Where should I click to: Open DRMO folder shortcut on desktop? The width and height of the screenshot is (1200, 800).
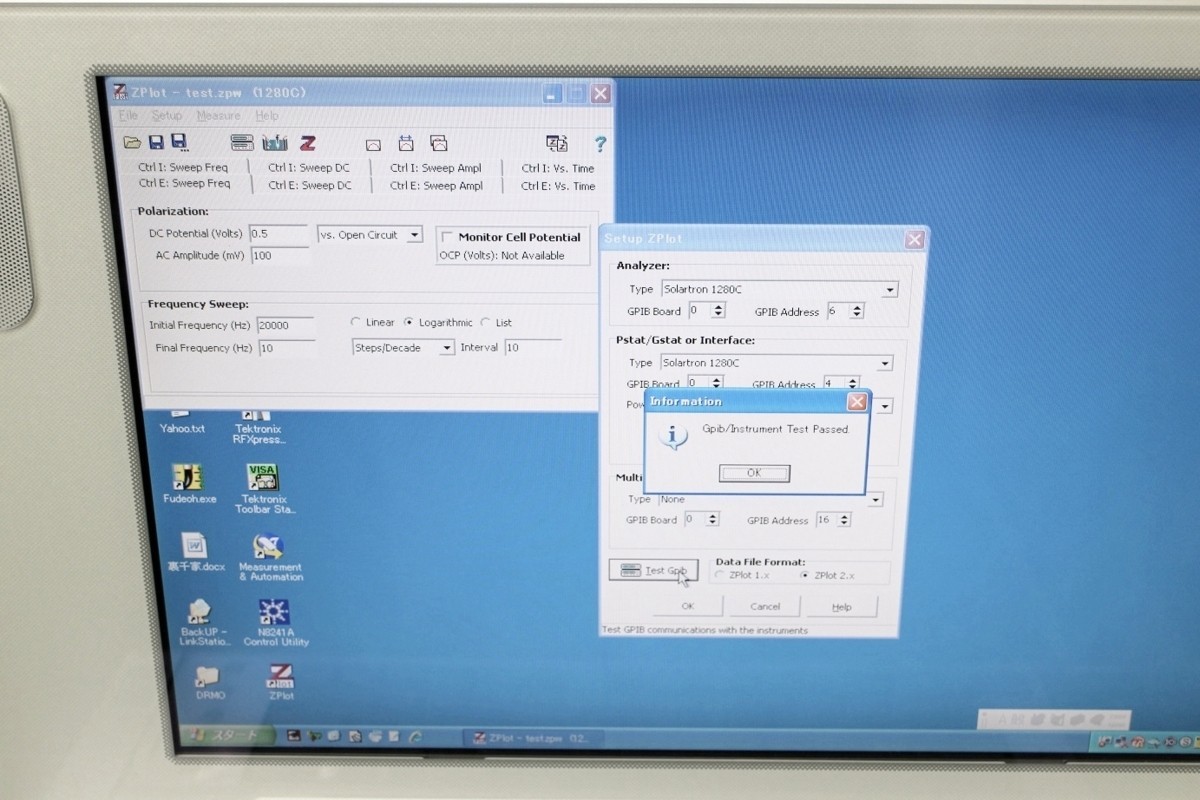[x=208, y=682]
